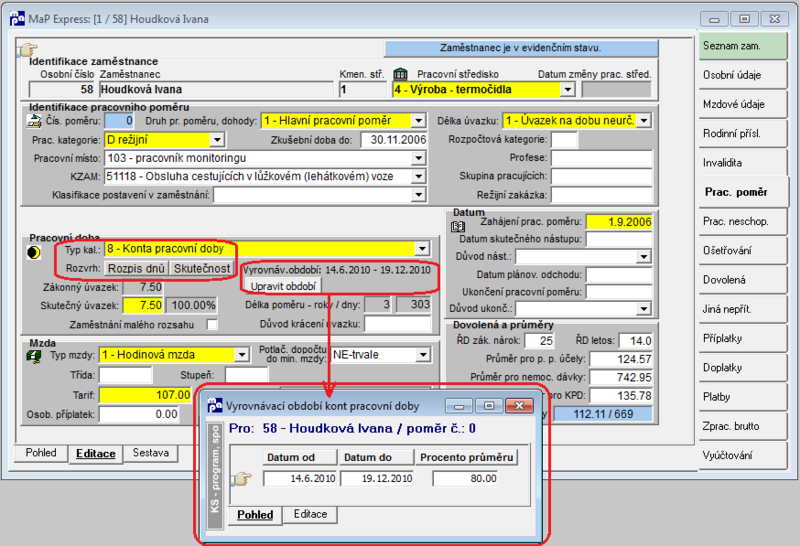Select the Editace tab in main window
Image resolution: width=800 pixels, height=546 pixels.
click(x=96, y=454)
